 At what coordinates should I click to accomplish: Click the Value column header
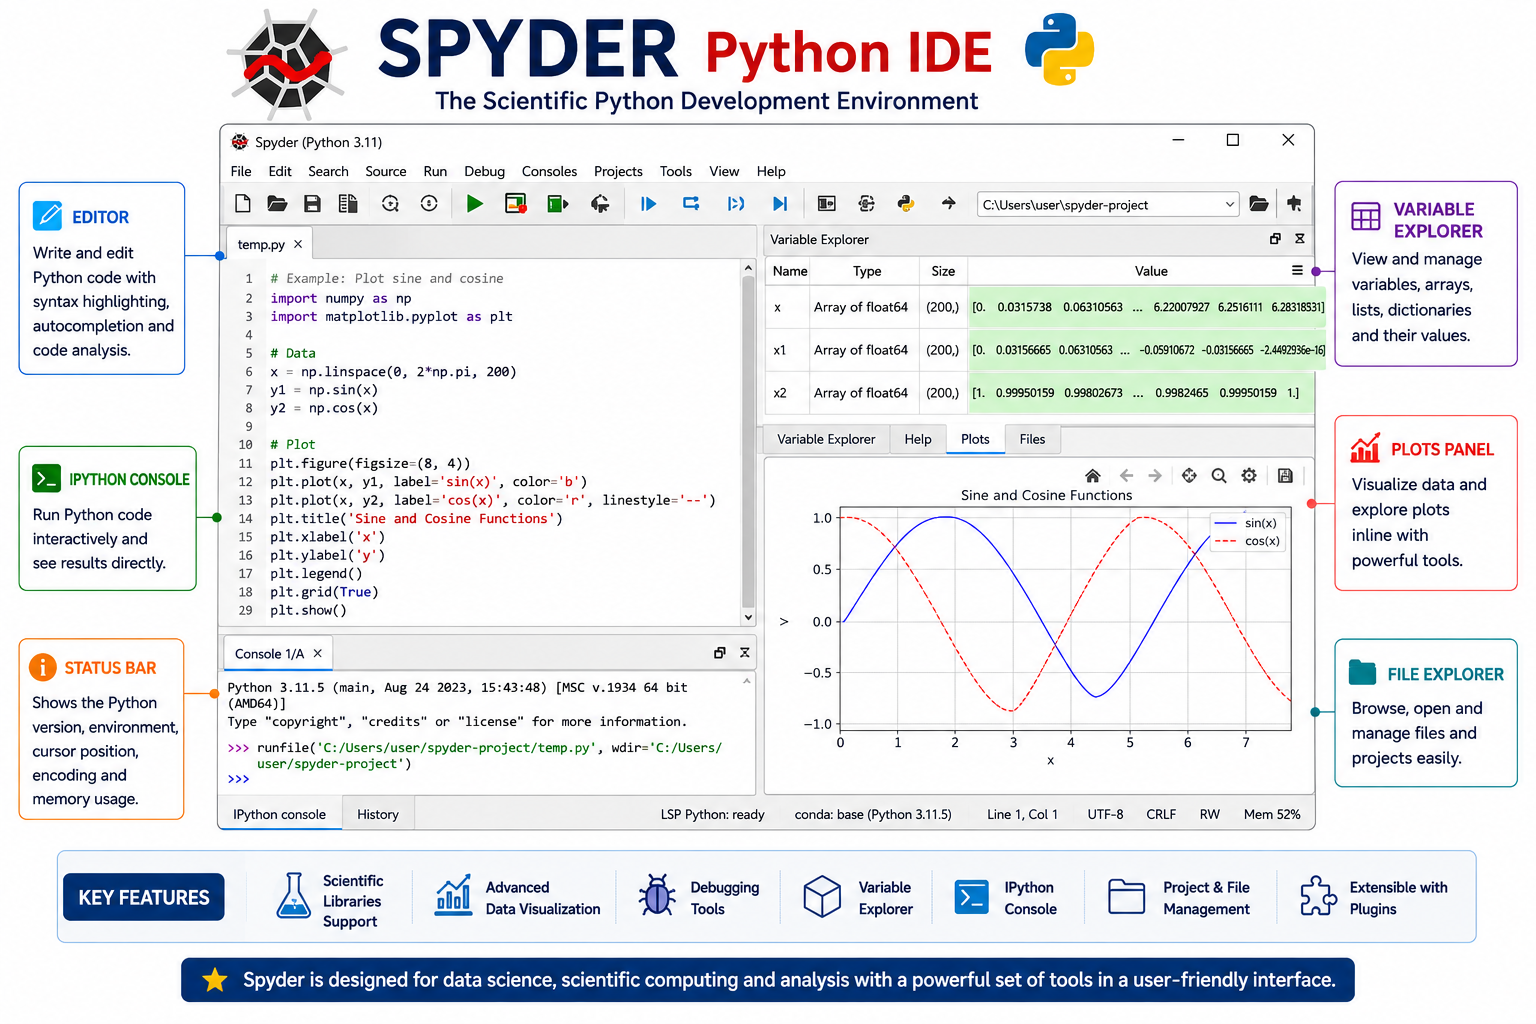coord(1151,271)
